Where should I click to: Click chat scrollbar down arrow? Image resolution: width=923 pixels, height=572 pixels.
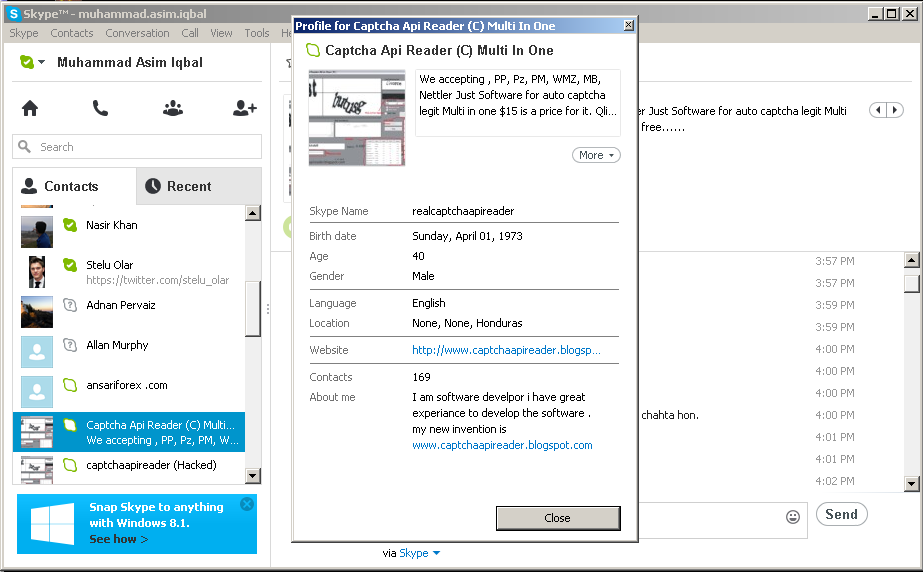tap(911, 484)
